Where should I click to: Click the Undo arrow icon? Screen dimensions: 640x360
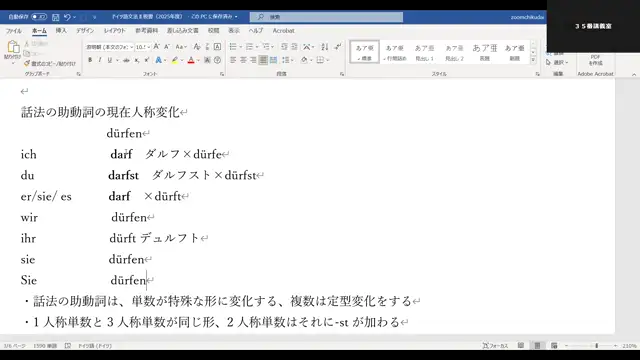67,17
